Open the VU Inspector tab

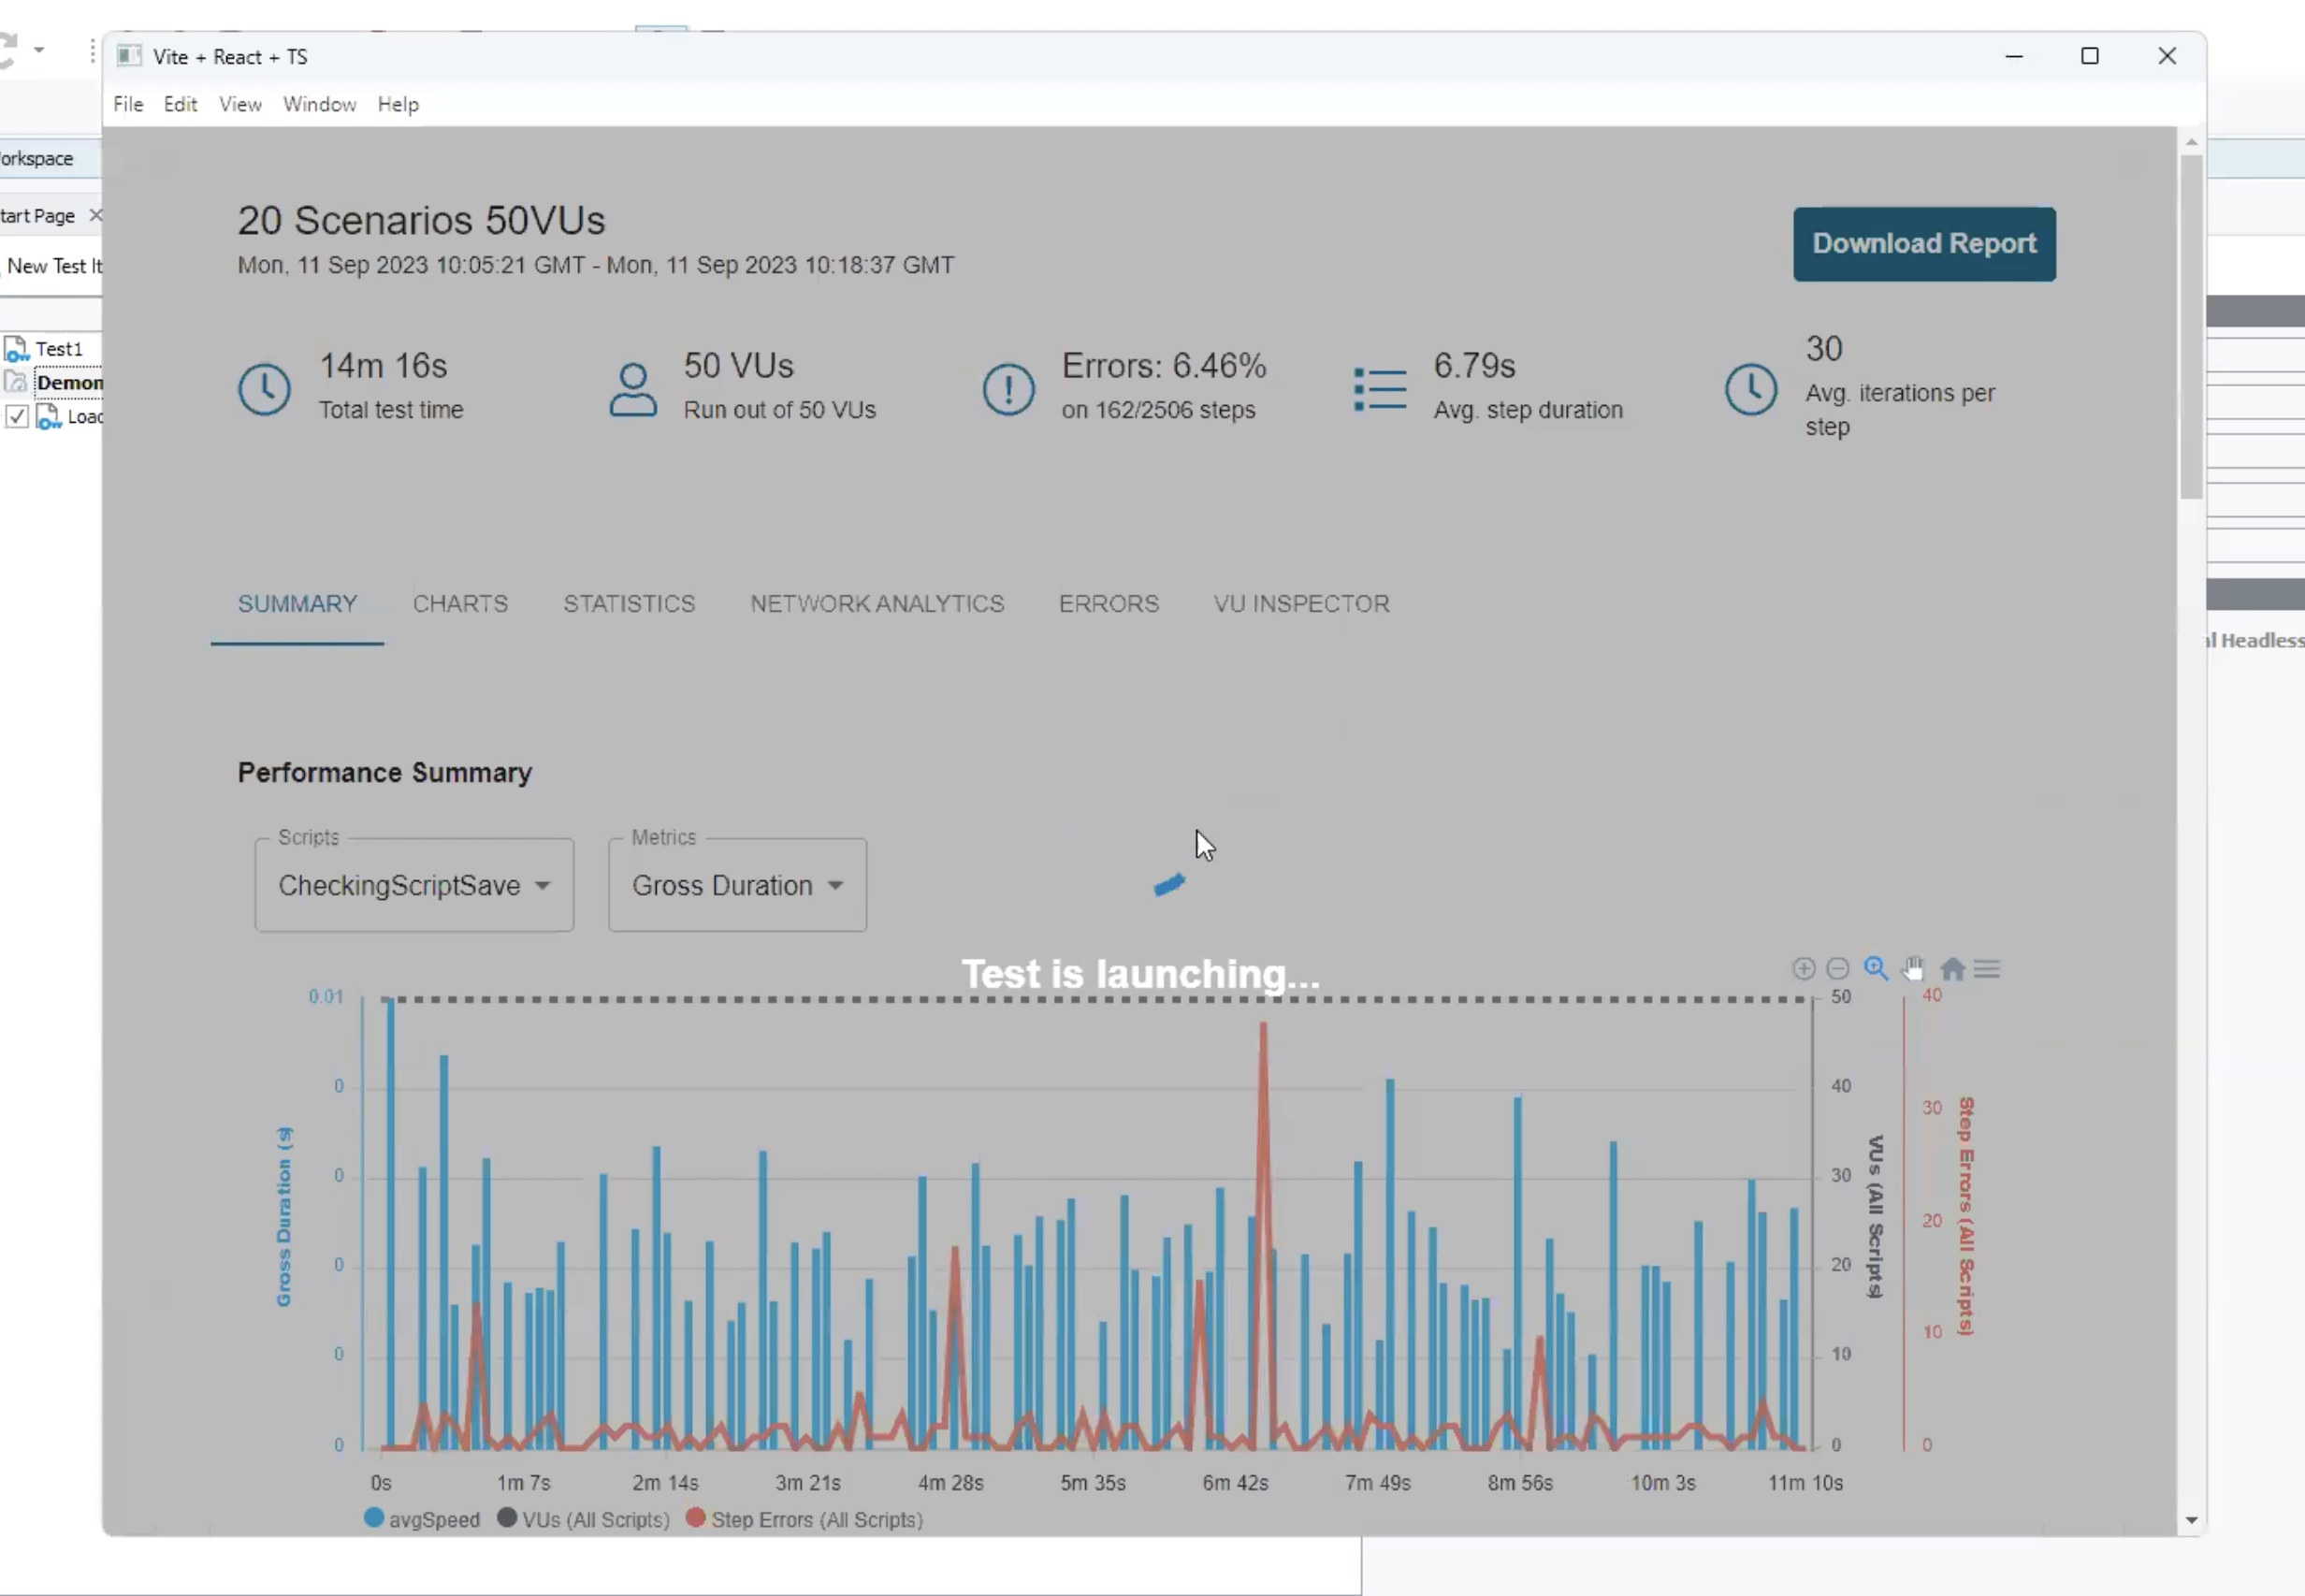(x=1301, y=603)
